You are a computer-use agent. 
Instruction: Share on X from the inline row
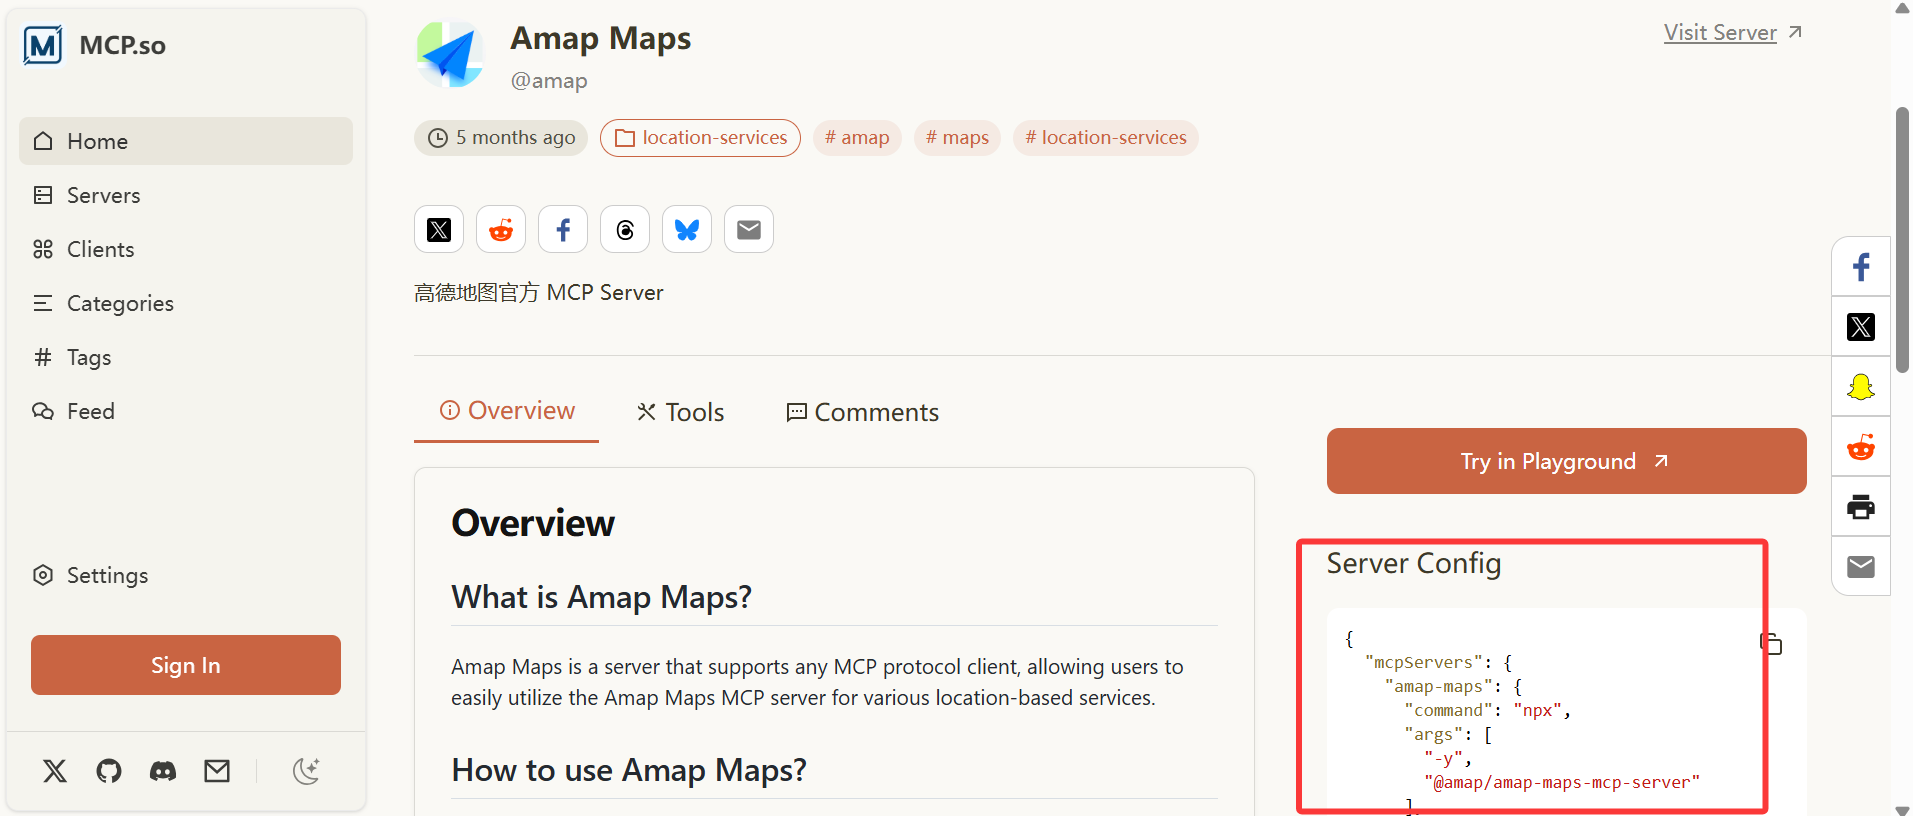[x=439, y=230]
